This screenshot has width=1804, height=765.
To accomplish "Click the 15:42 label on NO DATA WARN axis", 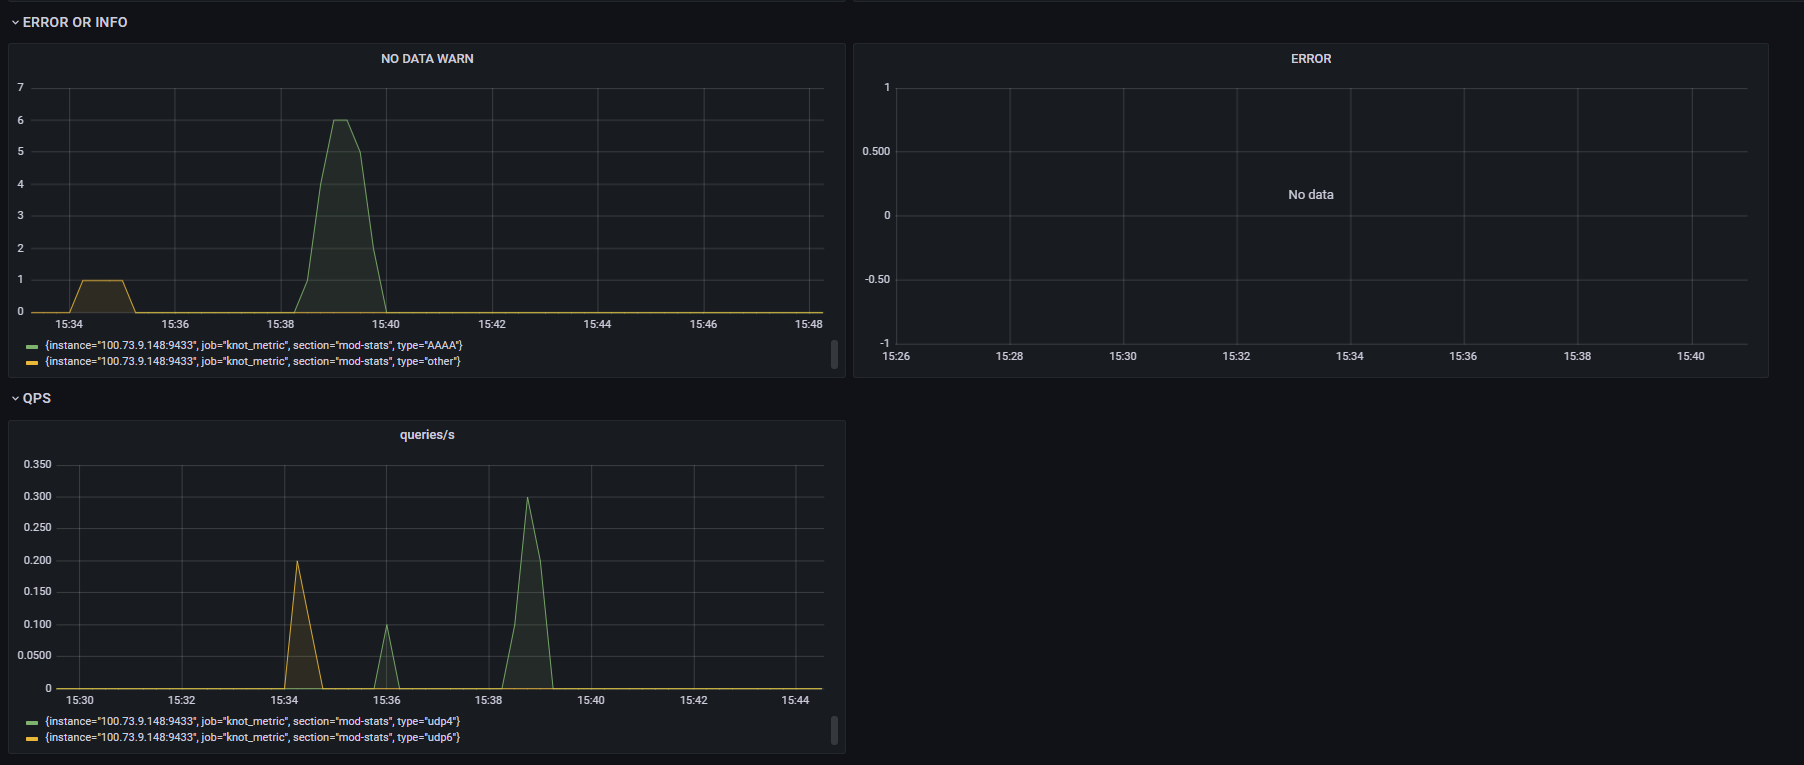I will 492,324.
